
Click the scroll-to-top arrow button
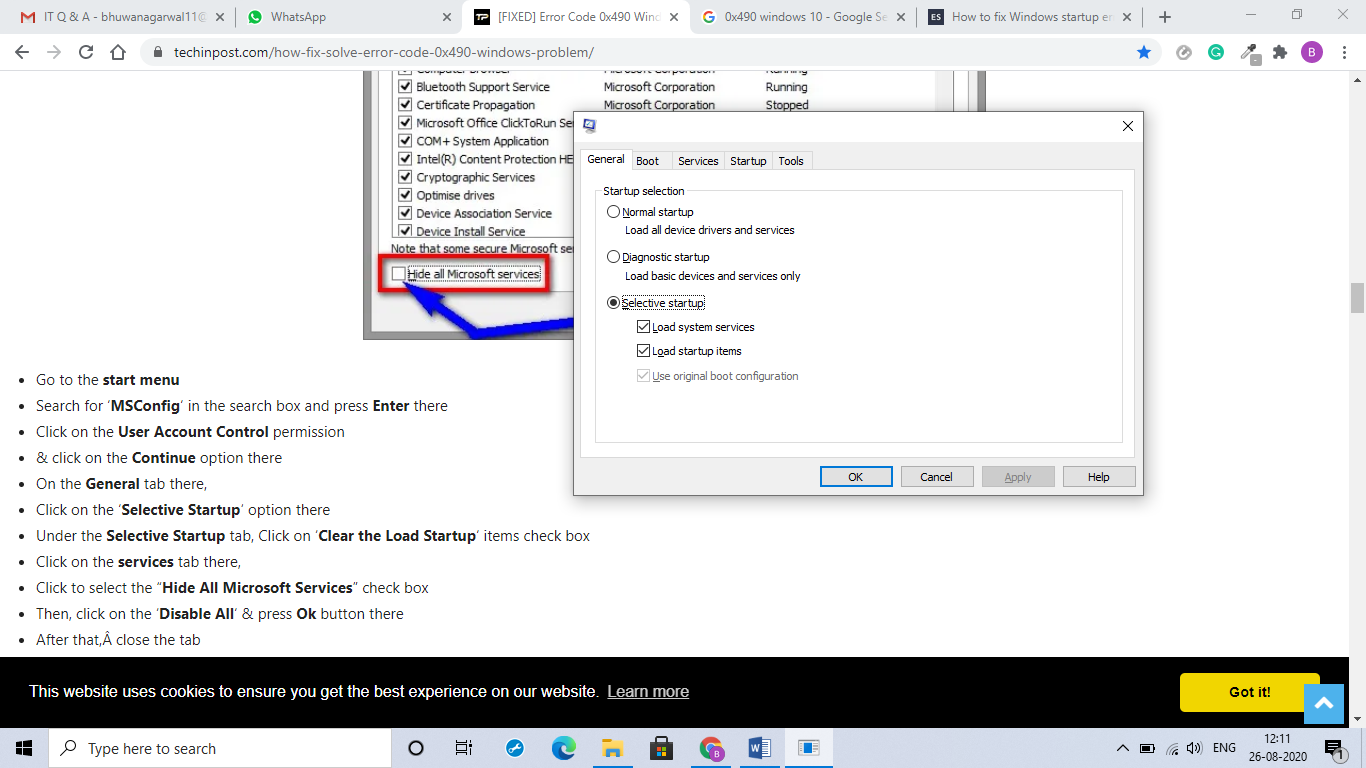click(1323, 704)
